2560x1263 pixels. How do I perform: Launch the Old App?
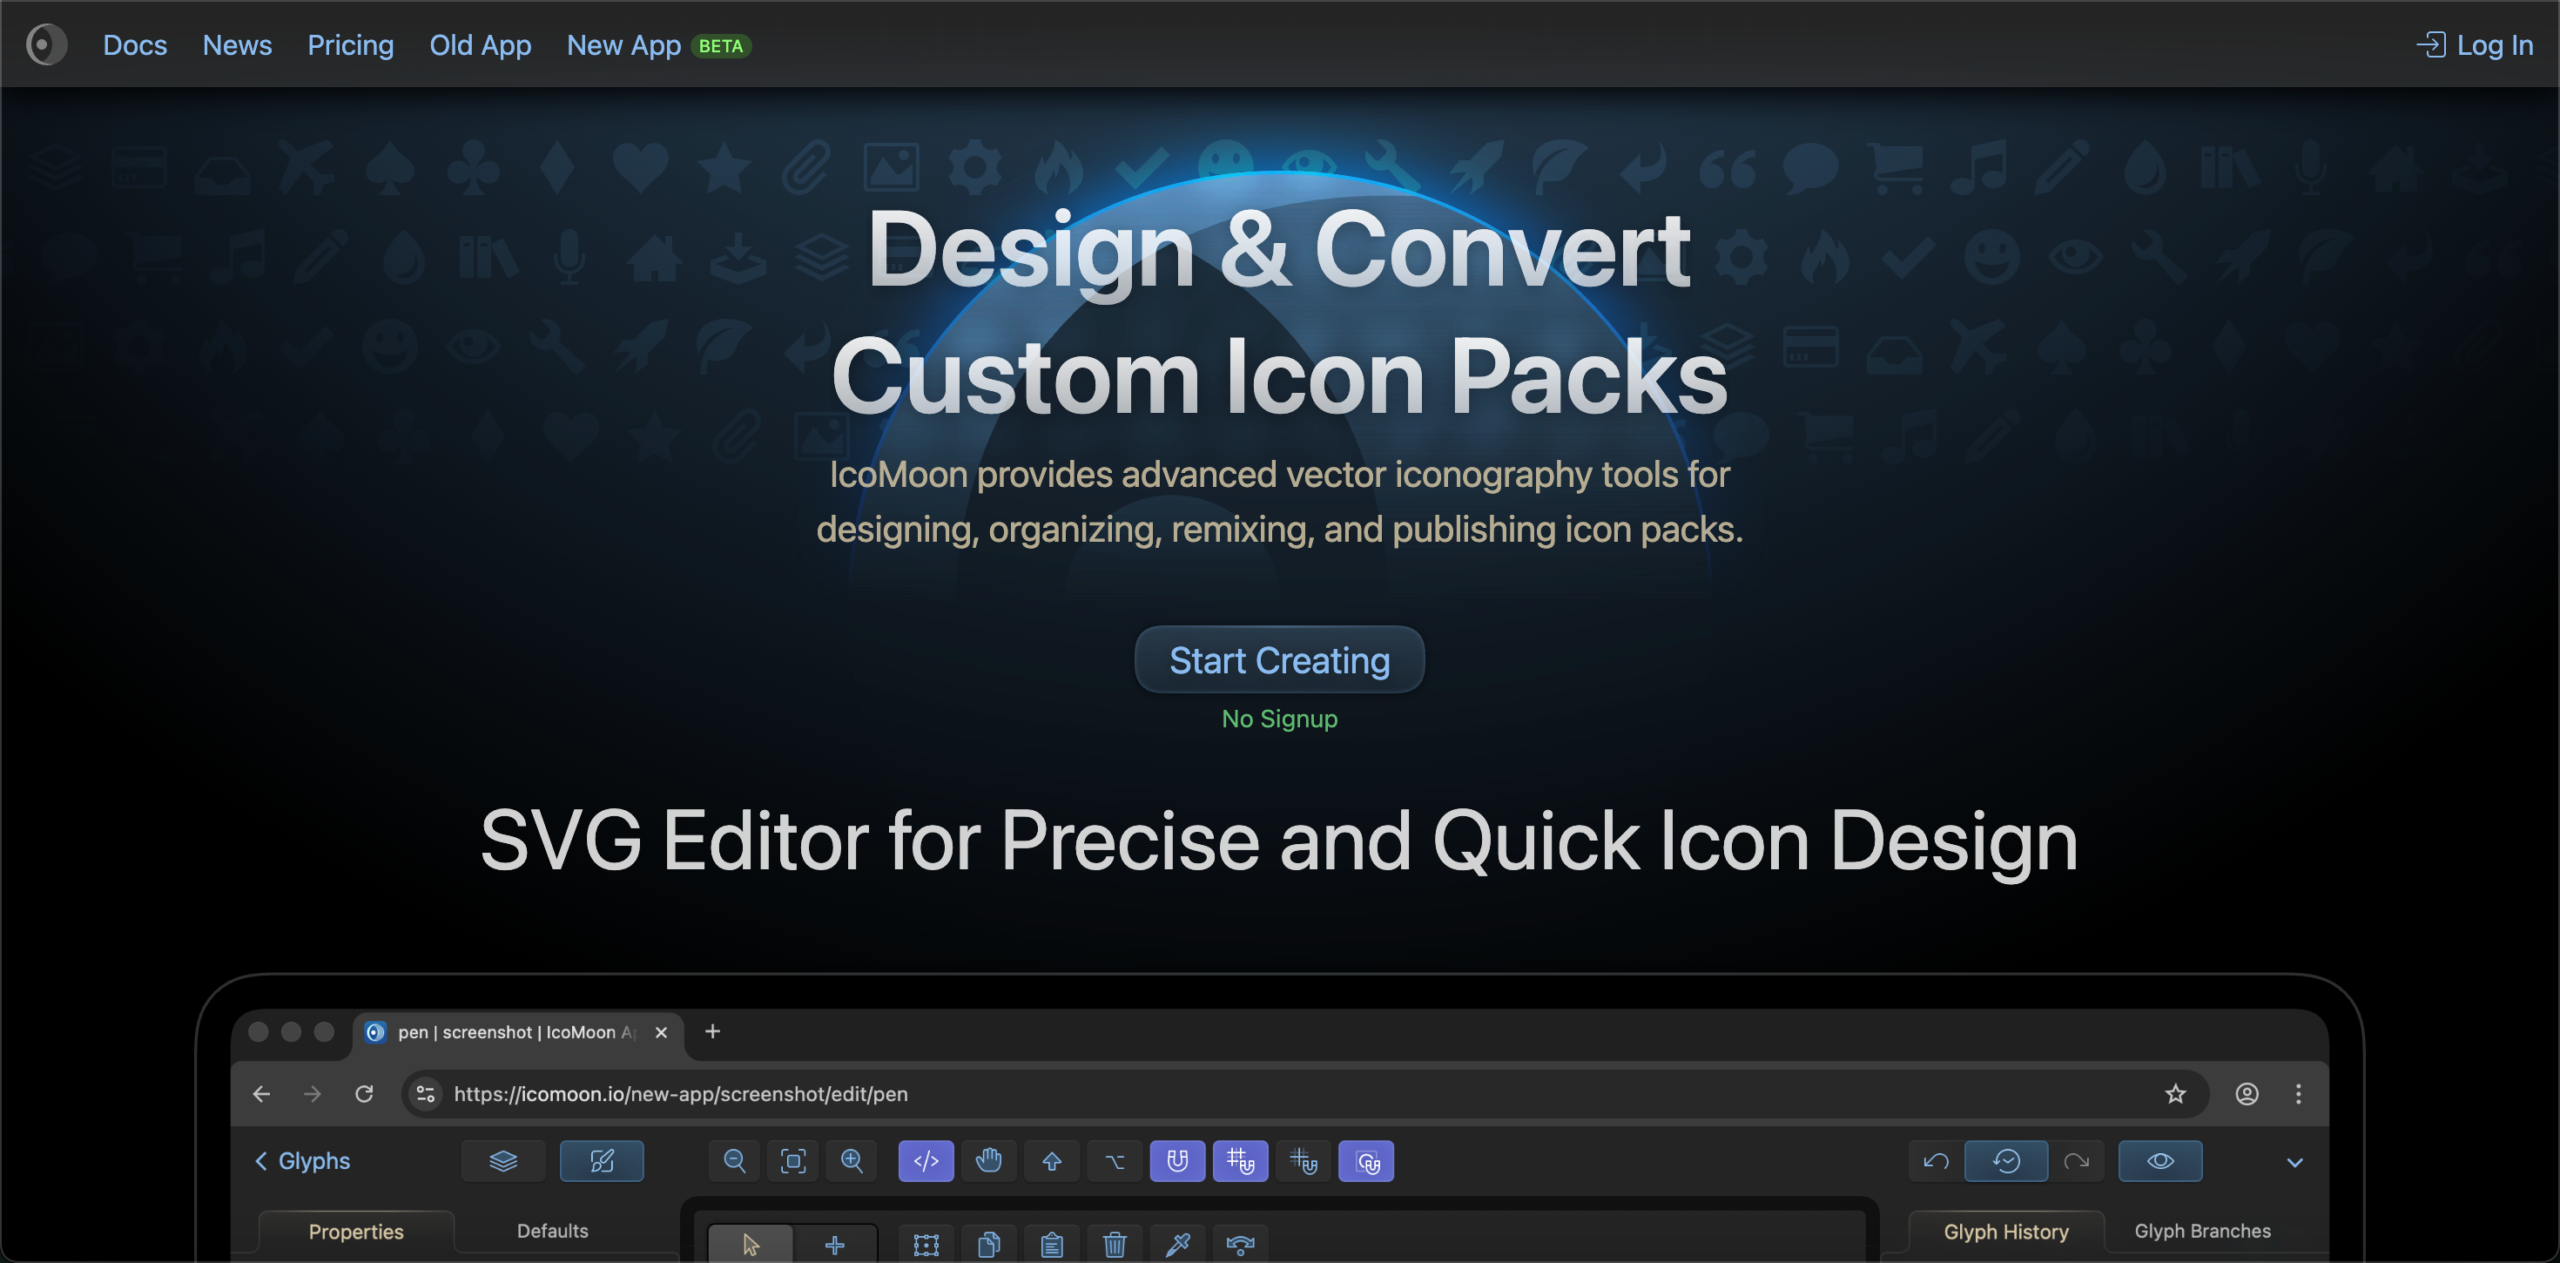coord(481,45)
